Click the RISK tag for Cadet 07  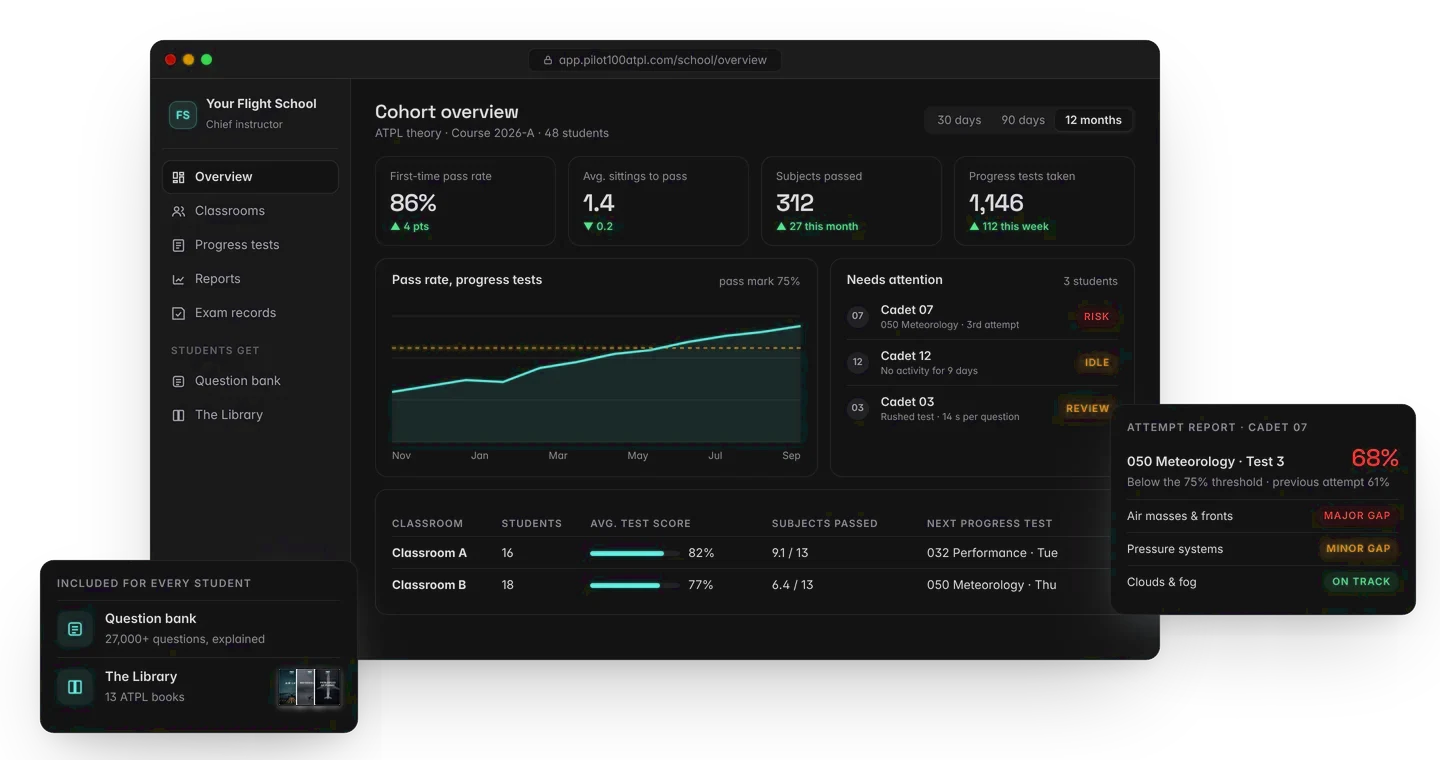pyautogui.click(x=1096, y=316)
